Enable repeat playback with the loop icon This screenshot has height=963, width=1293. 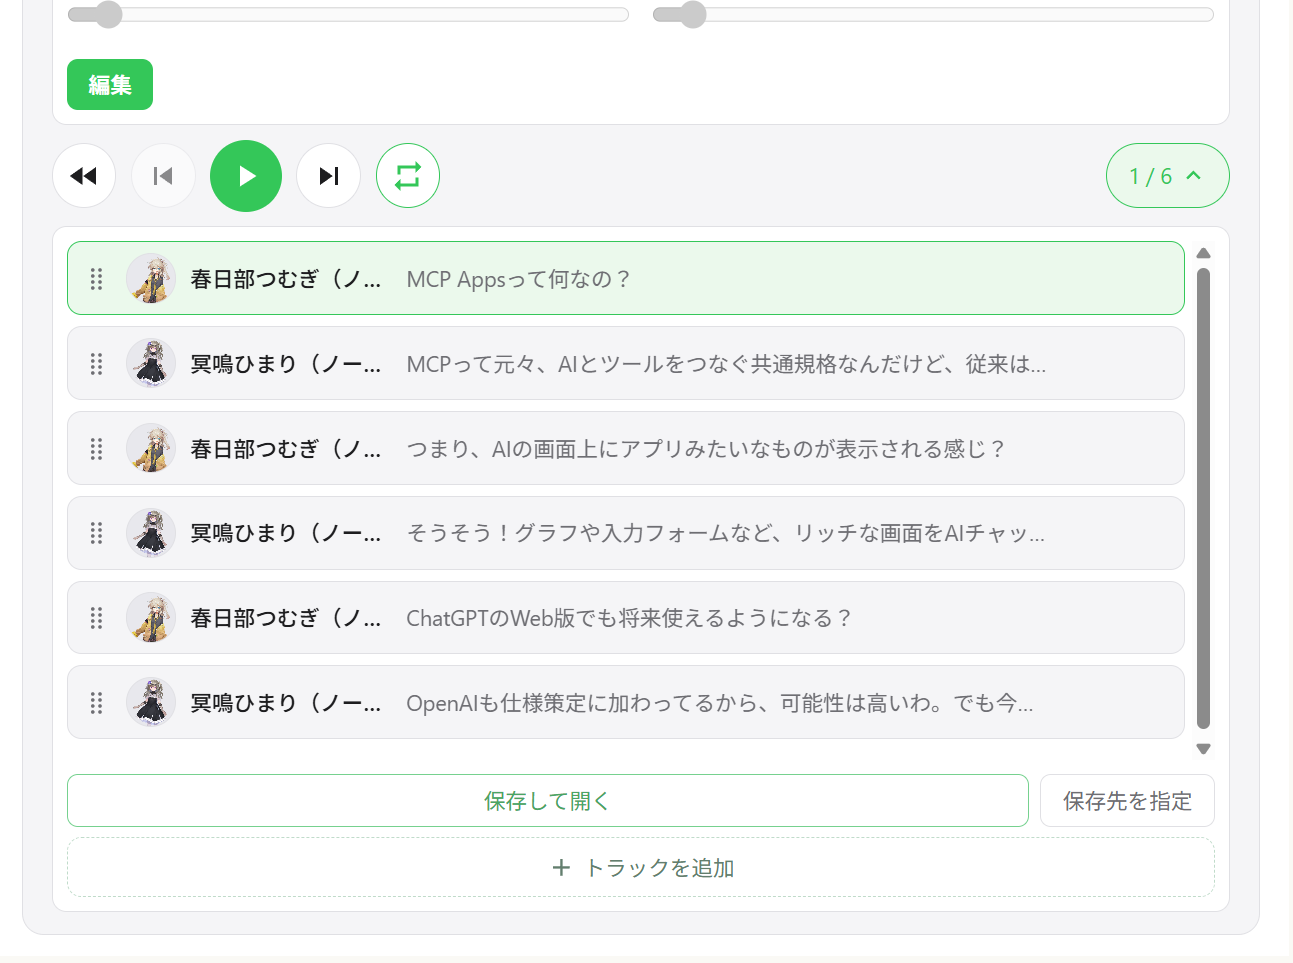[x=407, y=175]
